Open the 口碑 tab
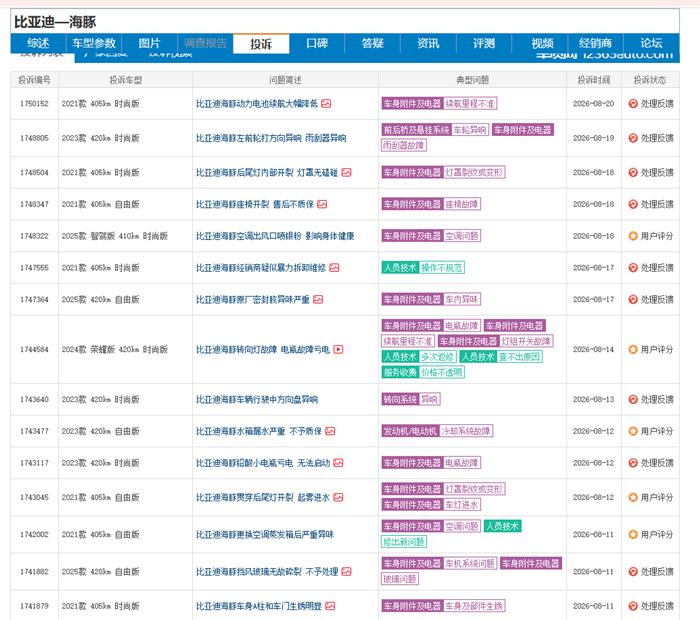Image resolution: width=700 pixels, height=620 pixels. 317,43
